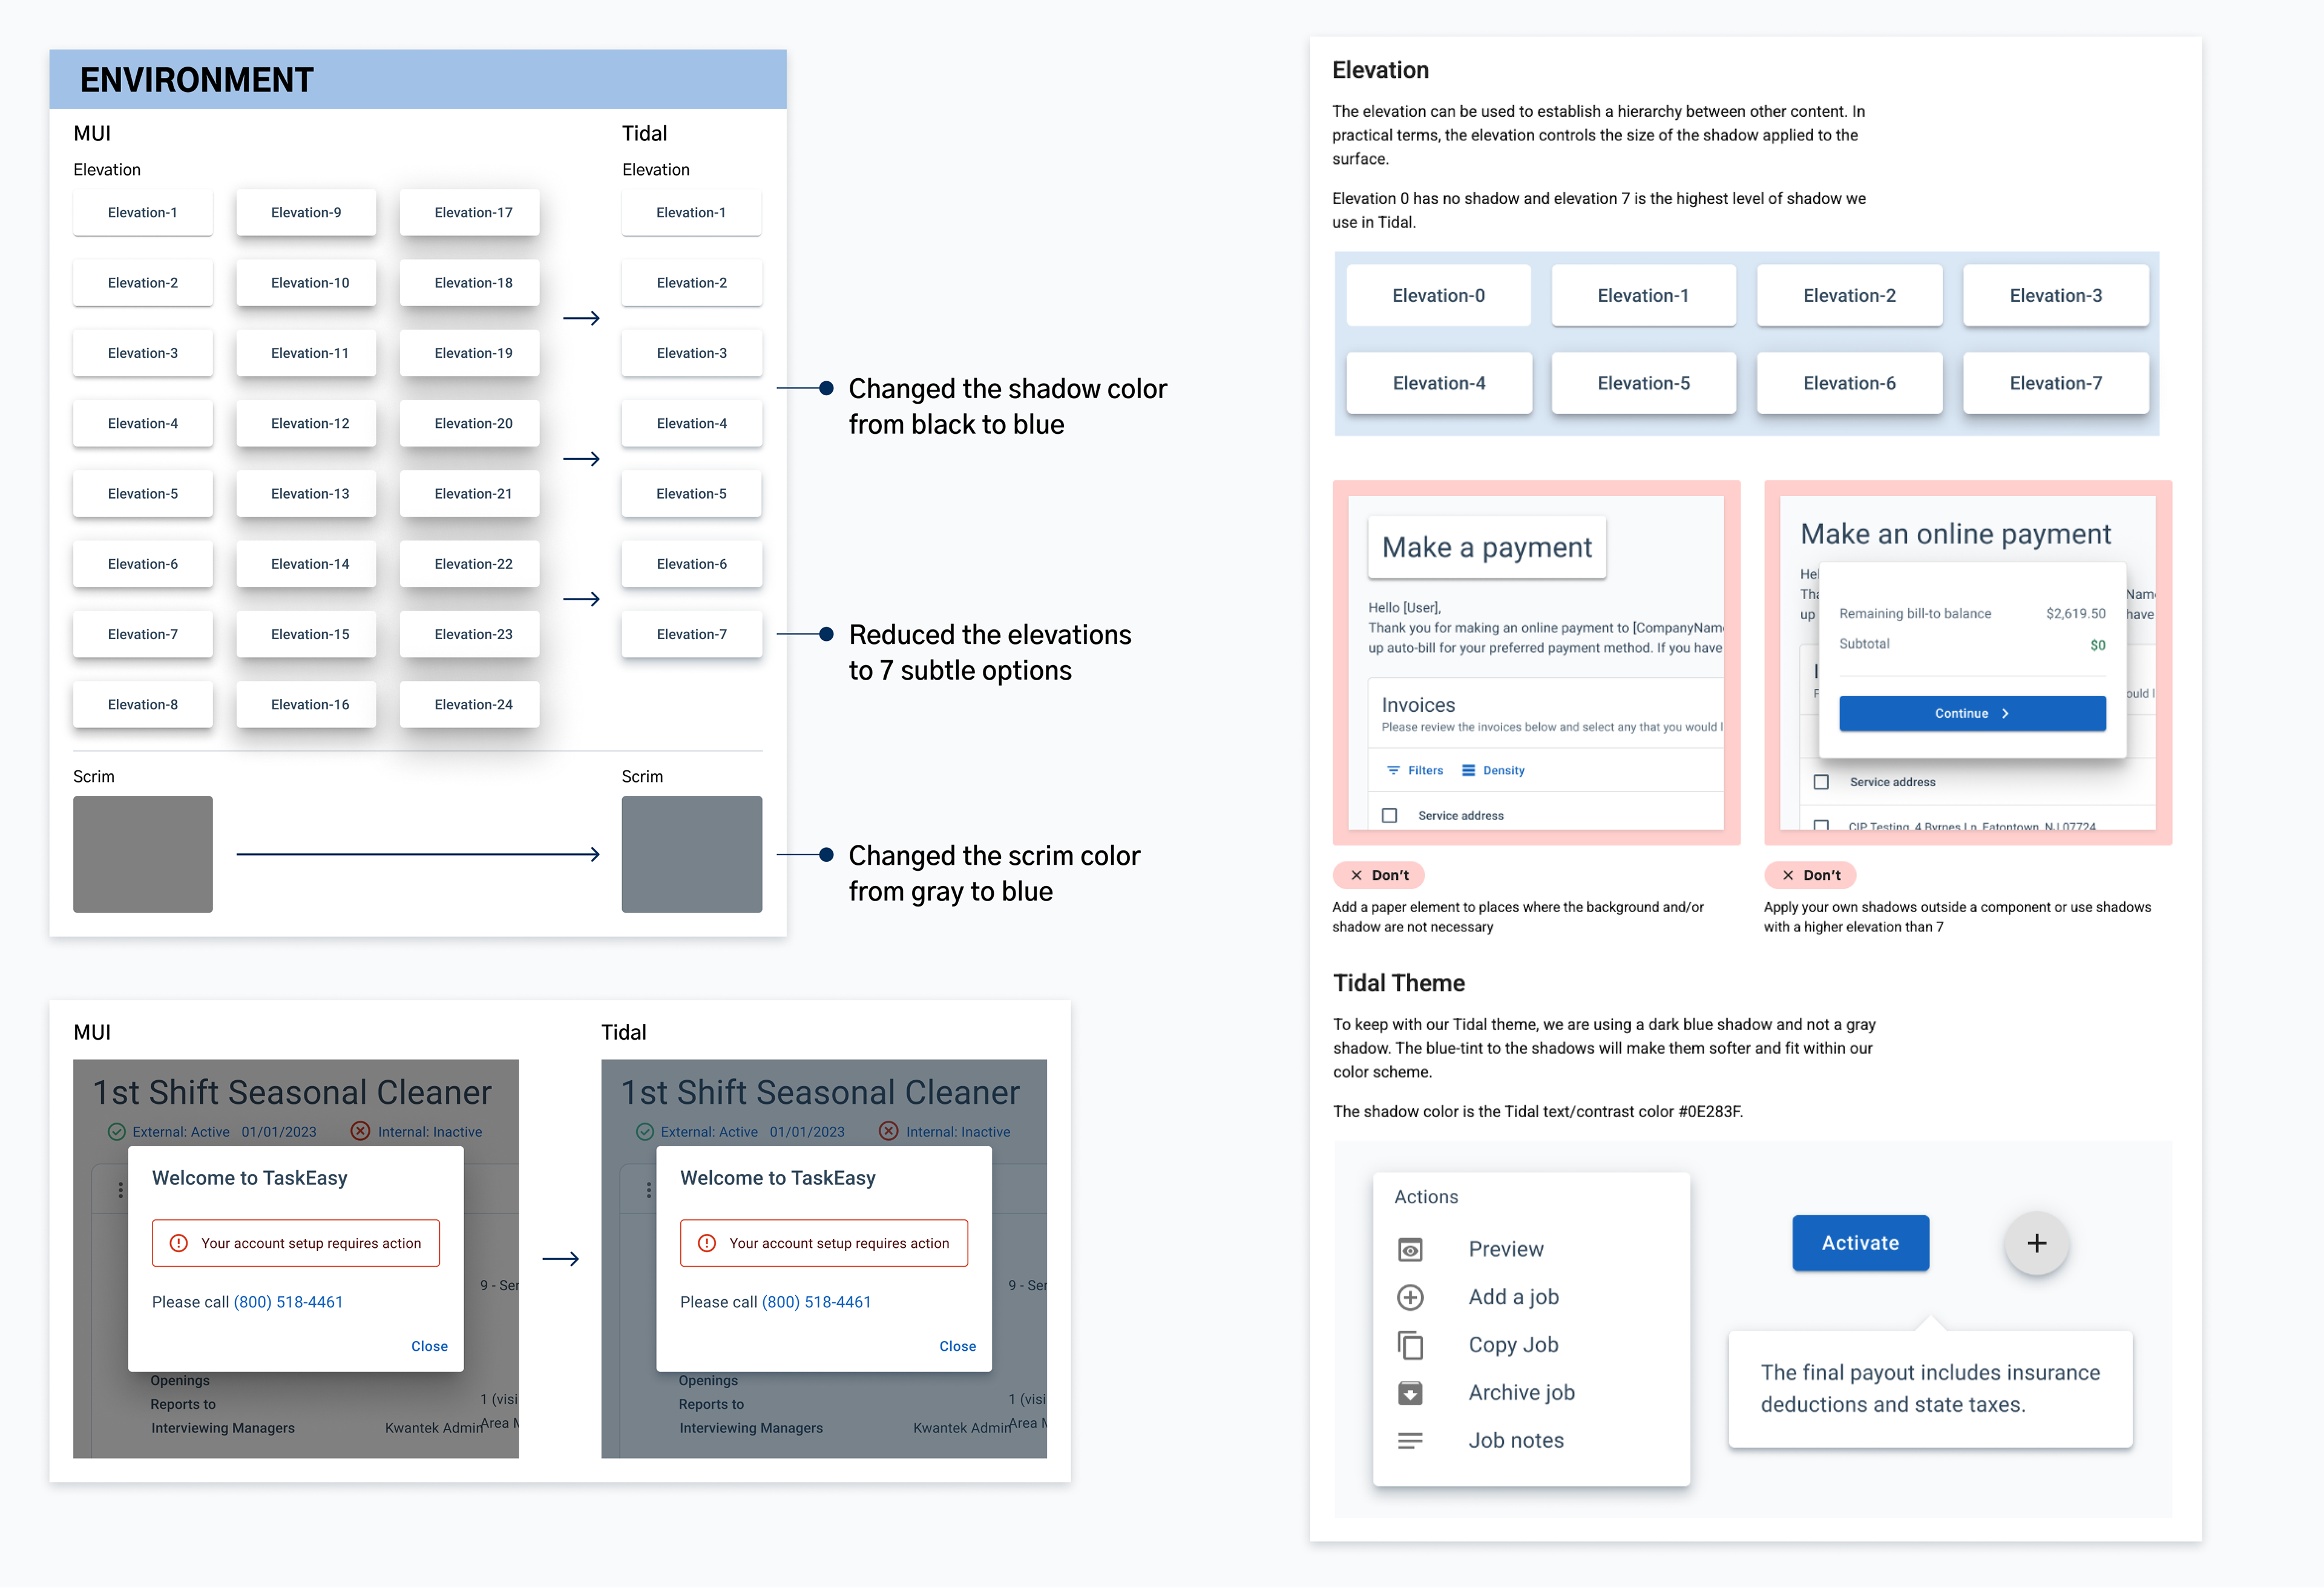Click the MUI Elevation-12 card
This screenshot has width=2324, height=1591.
pos(306,424)
